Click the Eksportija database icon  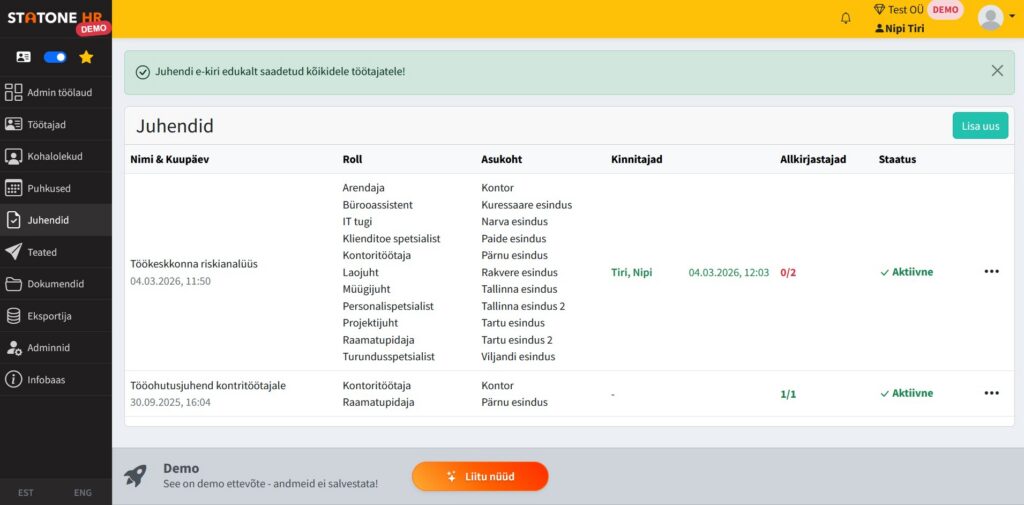pyautogui.click(x=14, y=316)
